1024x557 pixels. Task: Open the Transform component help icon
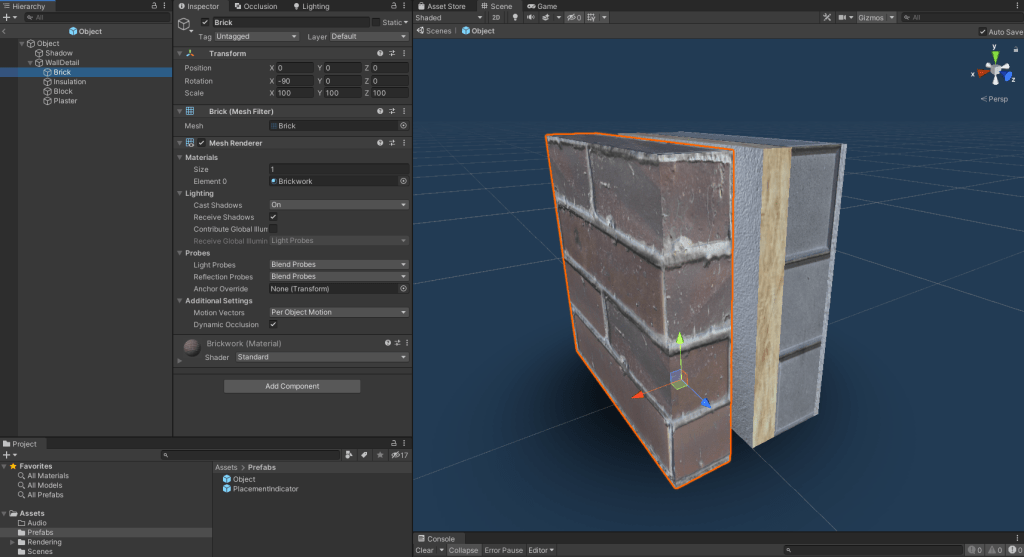[x=380, y=53]
